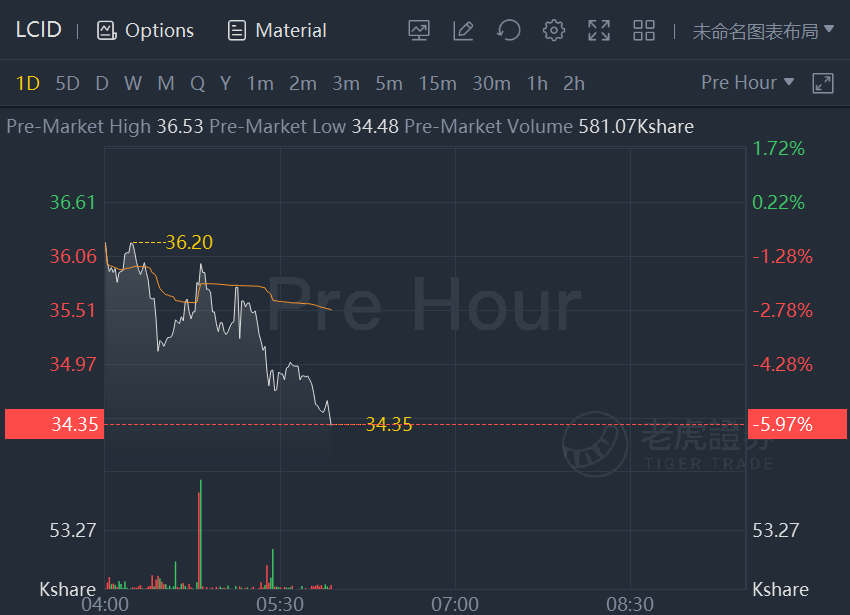Open the chart indicator presentation icon
This screenshot has height=615, width=850.
pos(418,30)
